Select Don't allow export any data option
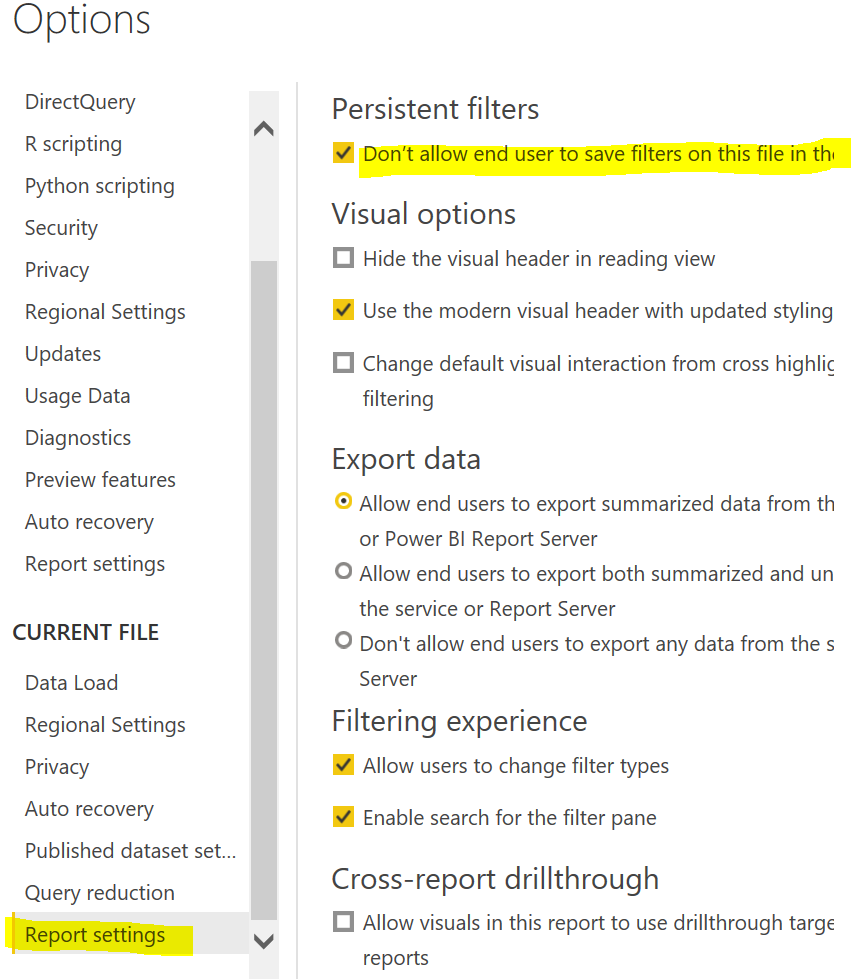Viewport: 851px width, 980px height. 344,641
